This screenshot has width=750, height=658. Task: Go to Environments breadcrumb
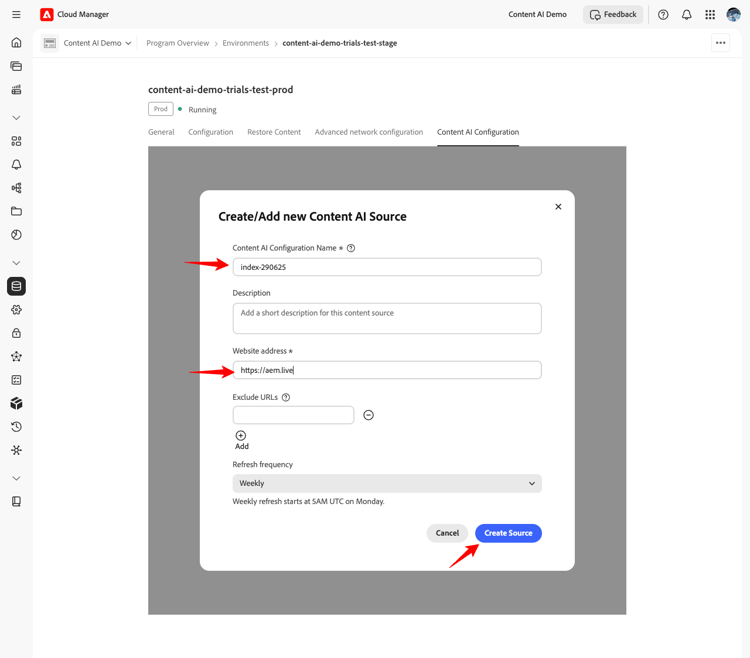click(x=245, y=43)
